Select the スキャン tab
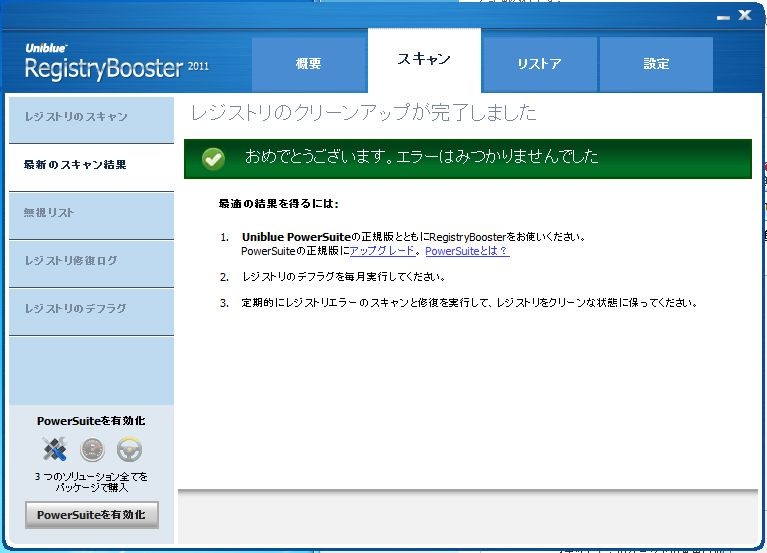 [x=424, y=60]
